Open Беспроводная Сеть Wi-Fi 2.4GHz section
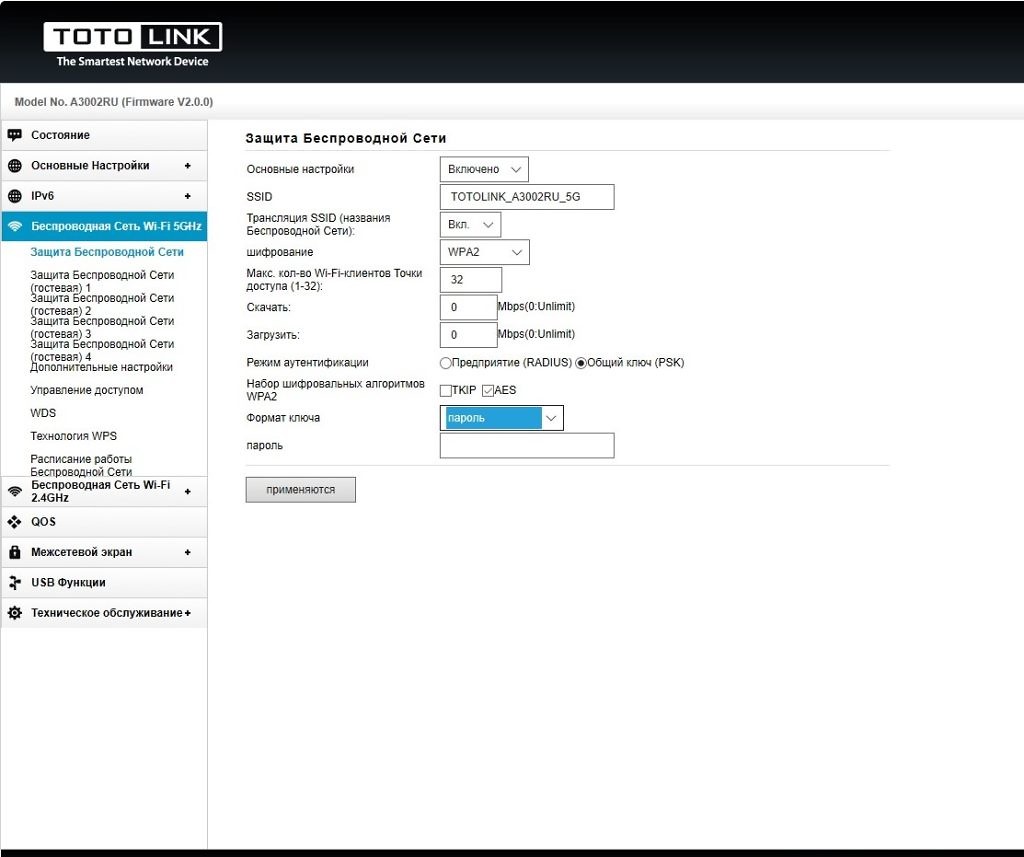This screenshot has height=857, width=1024. point(104,491)
